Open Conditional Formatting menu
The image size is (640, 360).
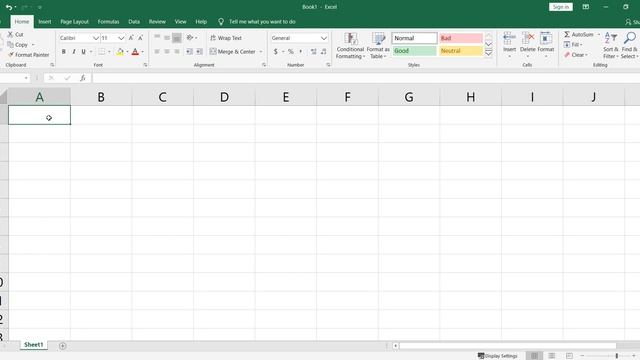[350, 46]
